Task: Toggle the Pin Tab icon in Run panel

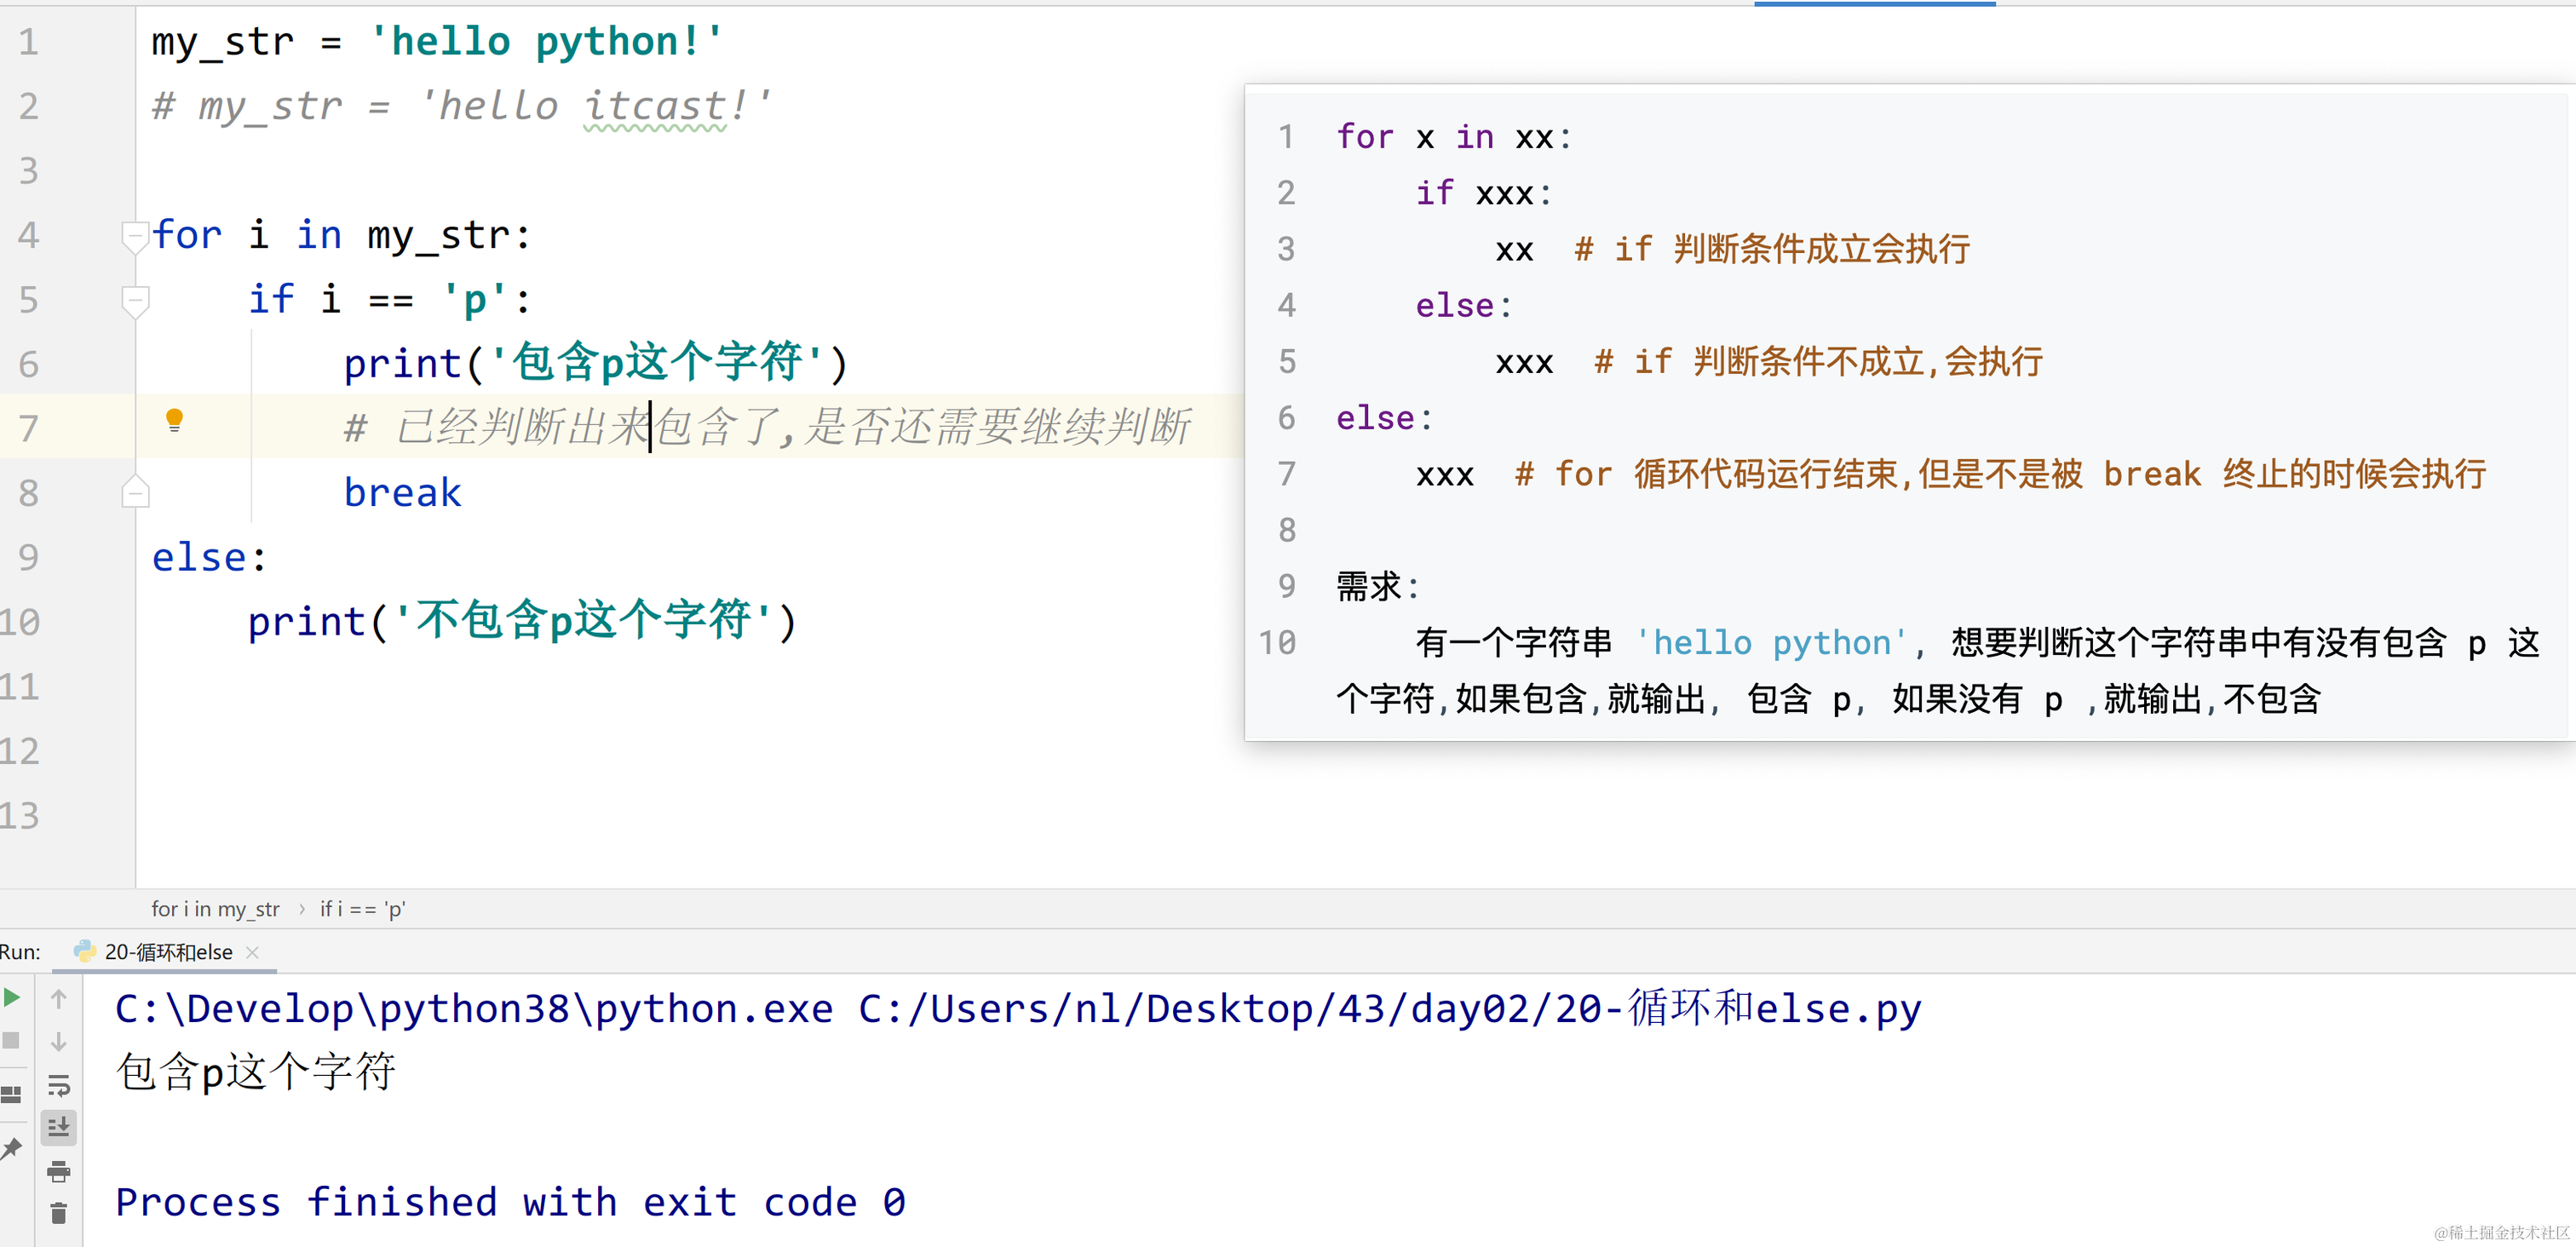Action: tap(11, 1148)
